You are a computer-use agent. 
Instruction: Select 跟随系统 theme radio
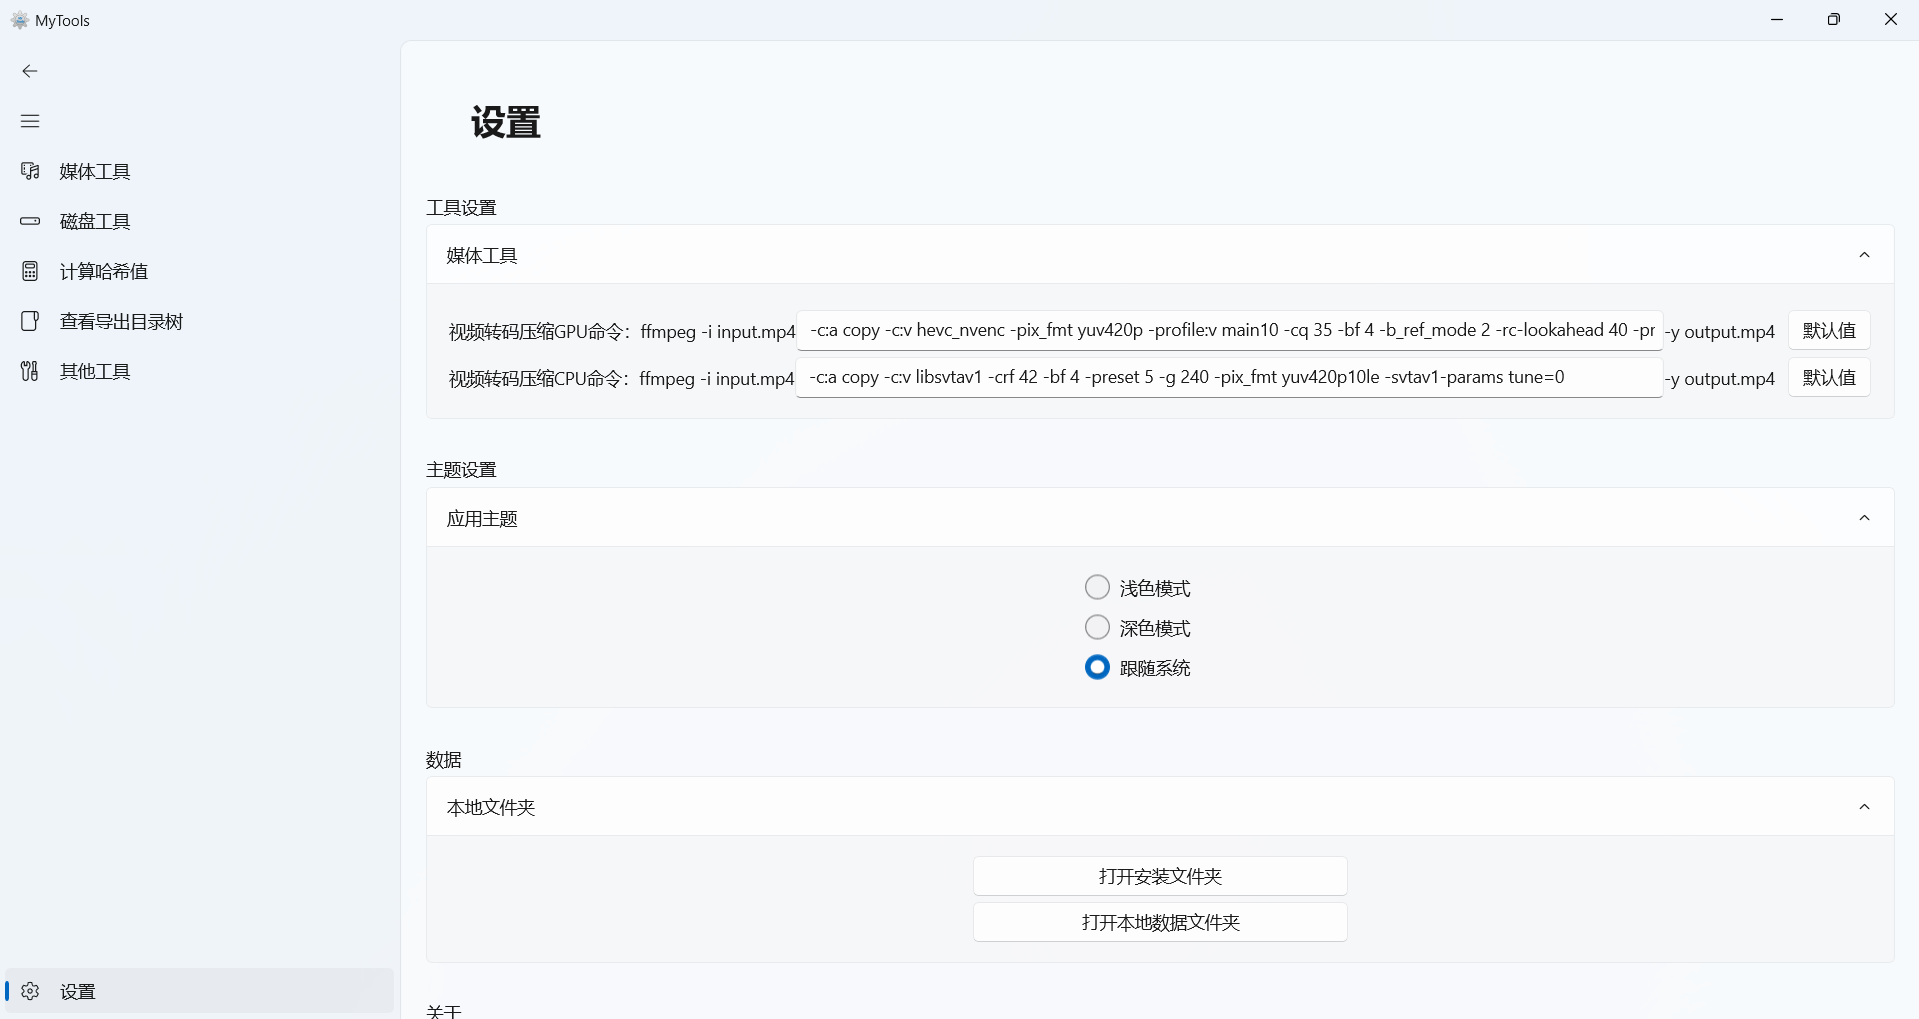pos(1097,667)
